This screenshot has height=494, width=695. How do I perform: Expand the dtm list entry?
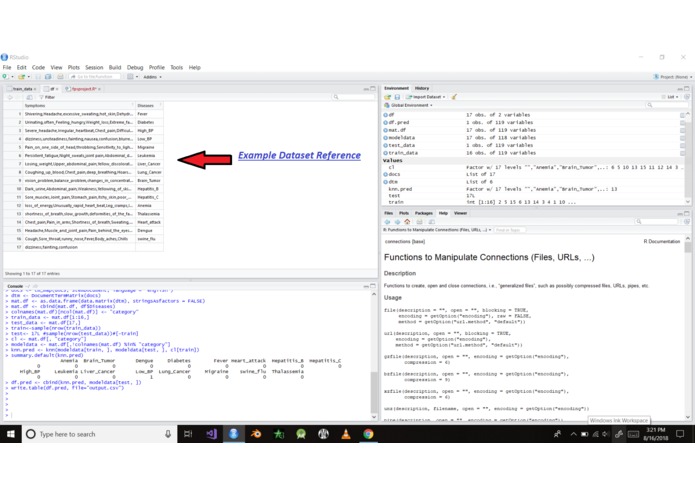[386, 182]
